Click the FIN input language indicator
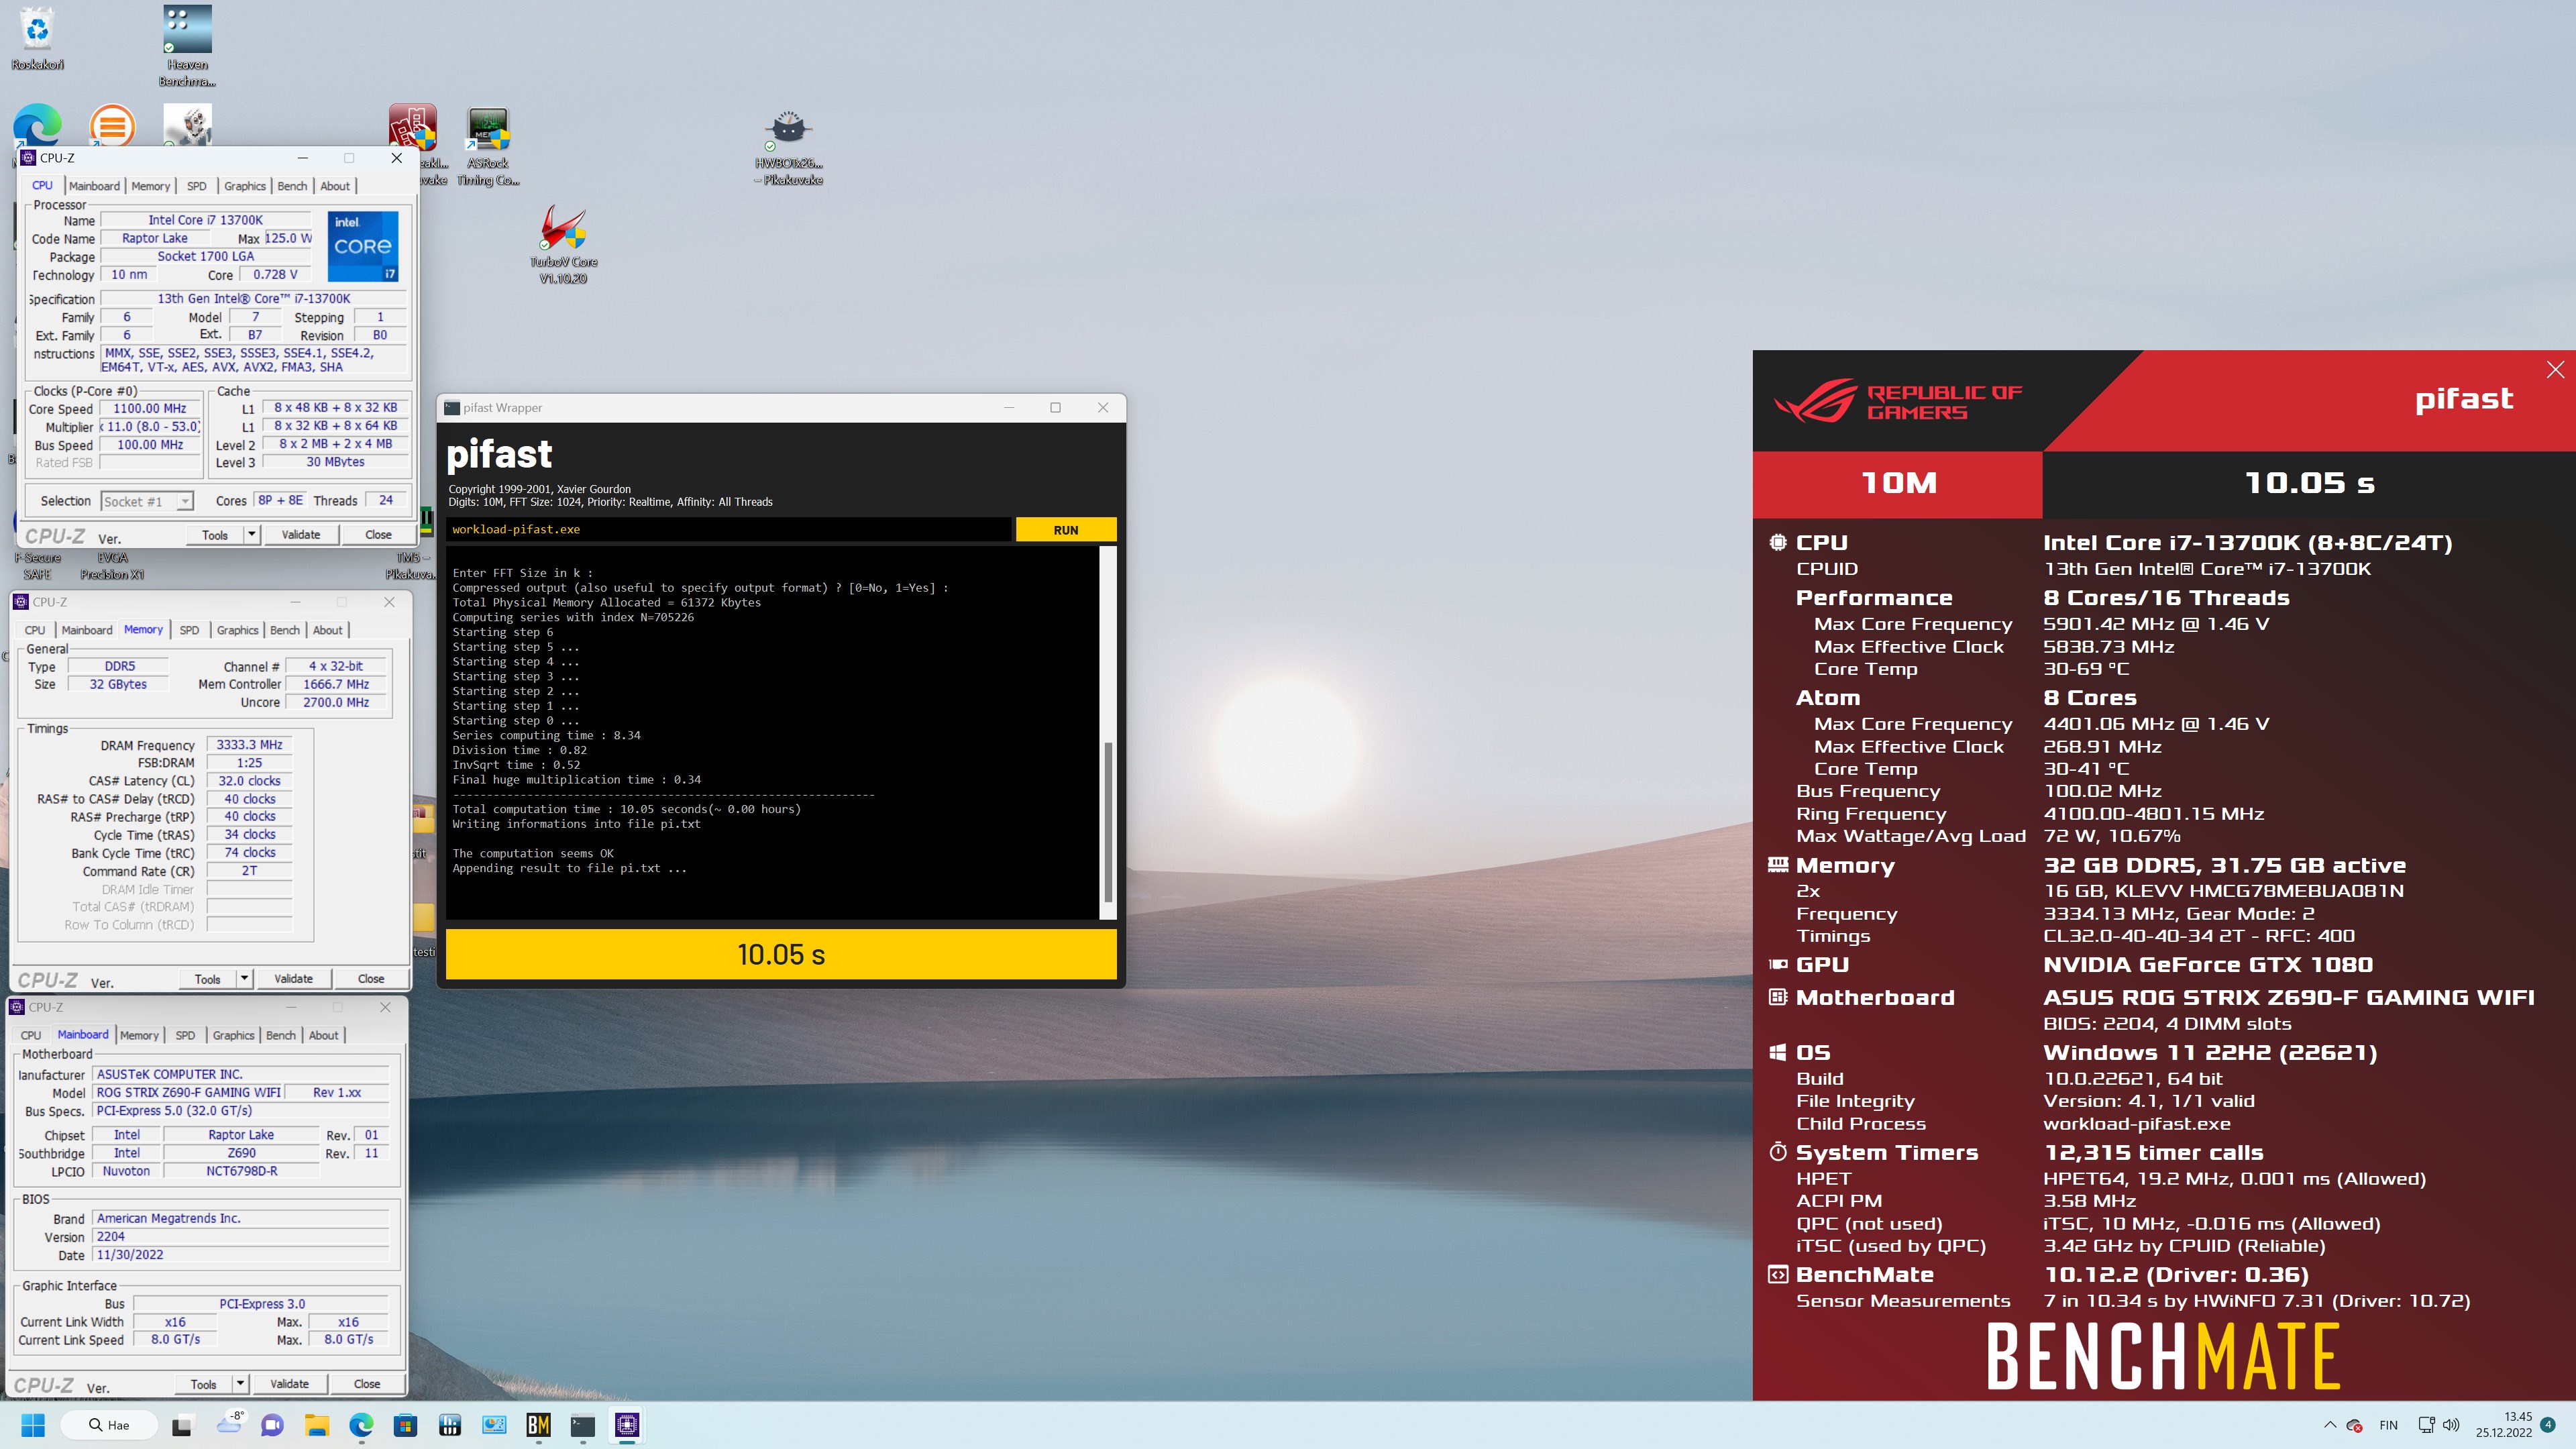 [2388, 1425]
